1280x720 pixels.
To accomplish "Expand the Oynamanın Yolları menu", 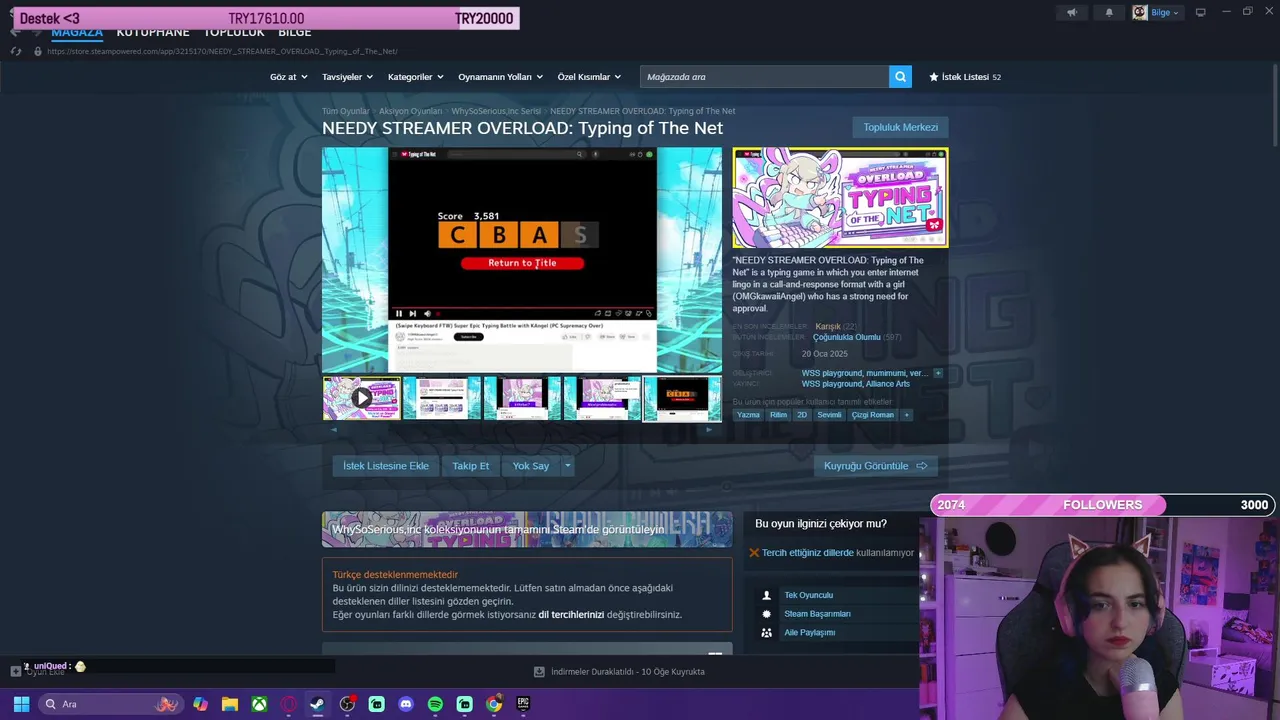I will 500,77.
